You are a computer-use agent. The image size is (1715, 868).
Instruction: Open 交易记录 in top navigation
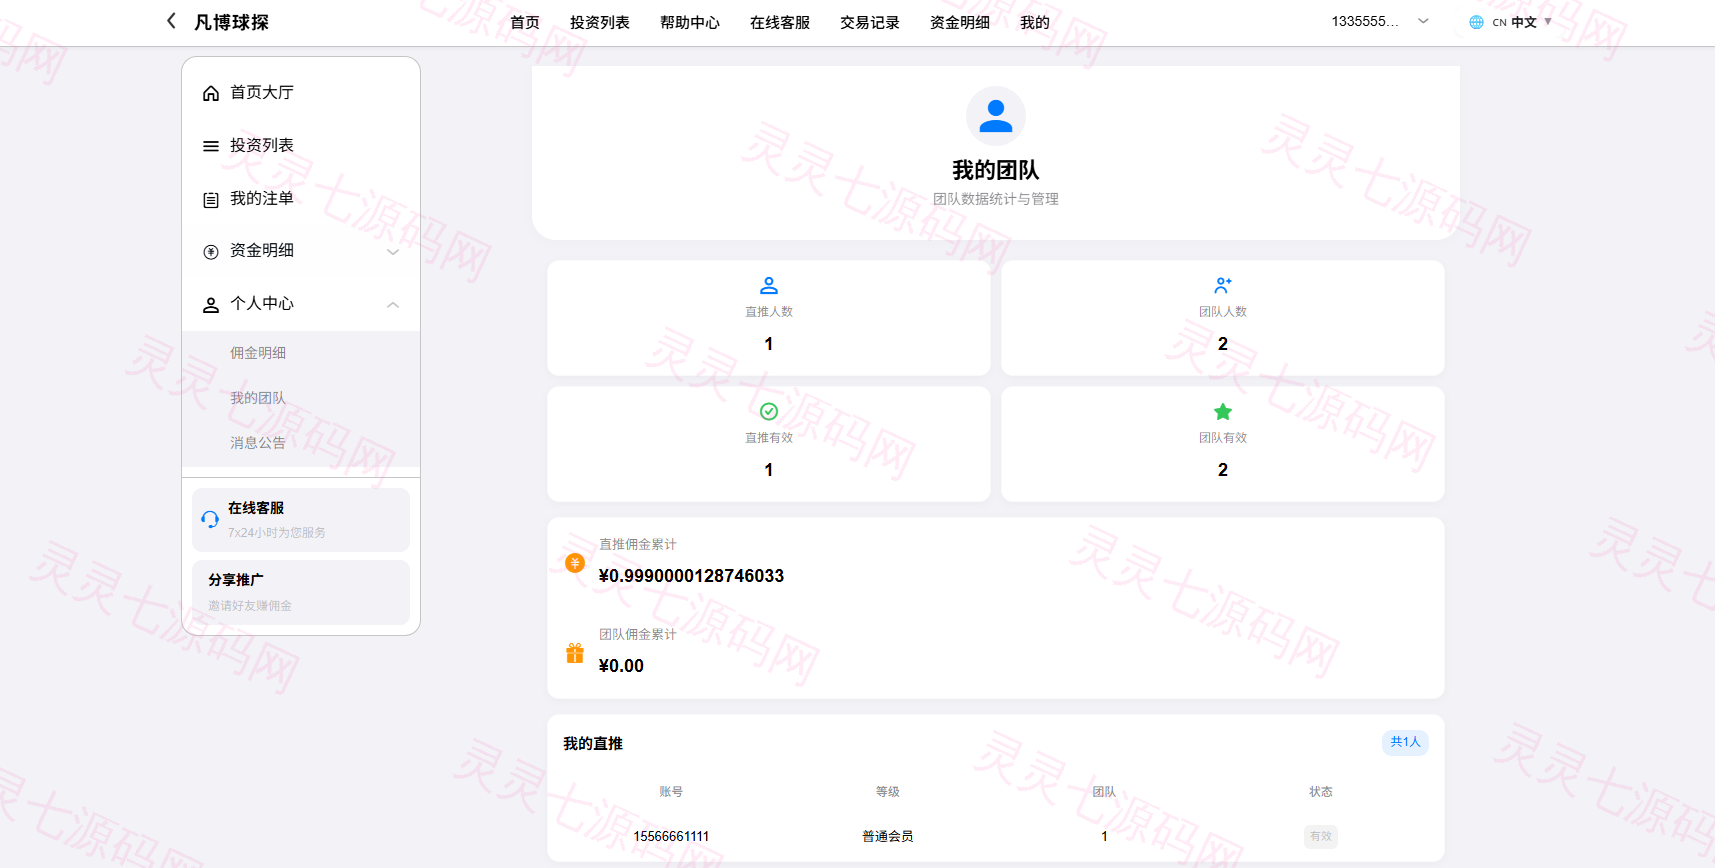pos(870,22)
